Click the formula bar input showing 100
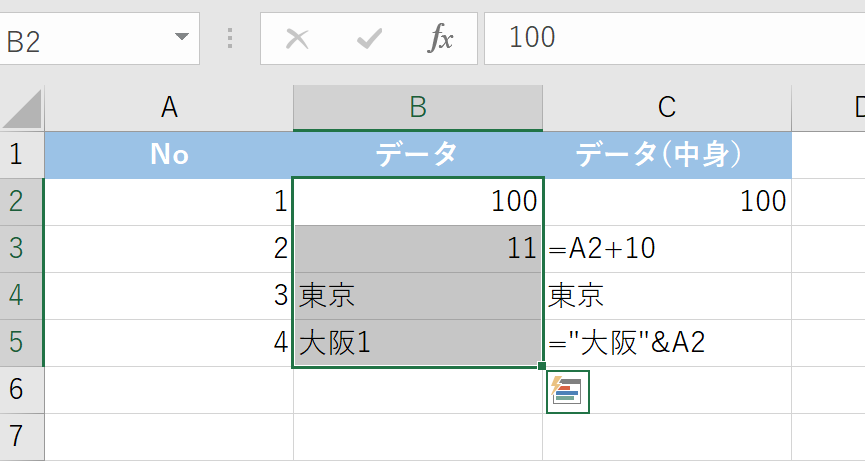 670,39
